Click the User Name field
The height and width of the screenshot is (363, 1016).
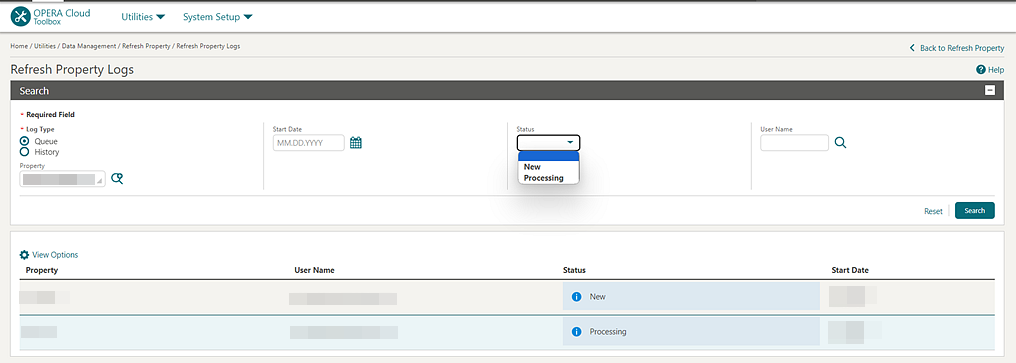(x=794, y=143)
